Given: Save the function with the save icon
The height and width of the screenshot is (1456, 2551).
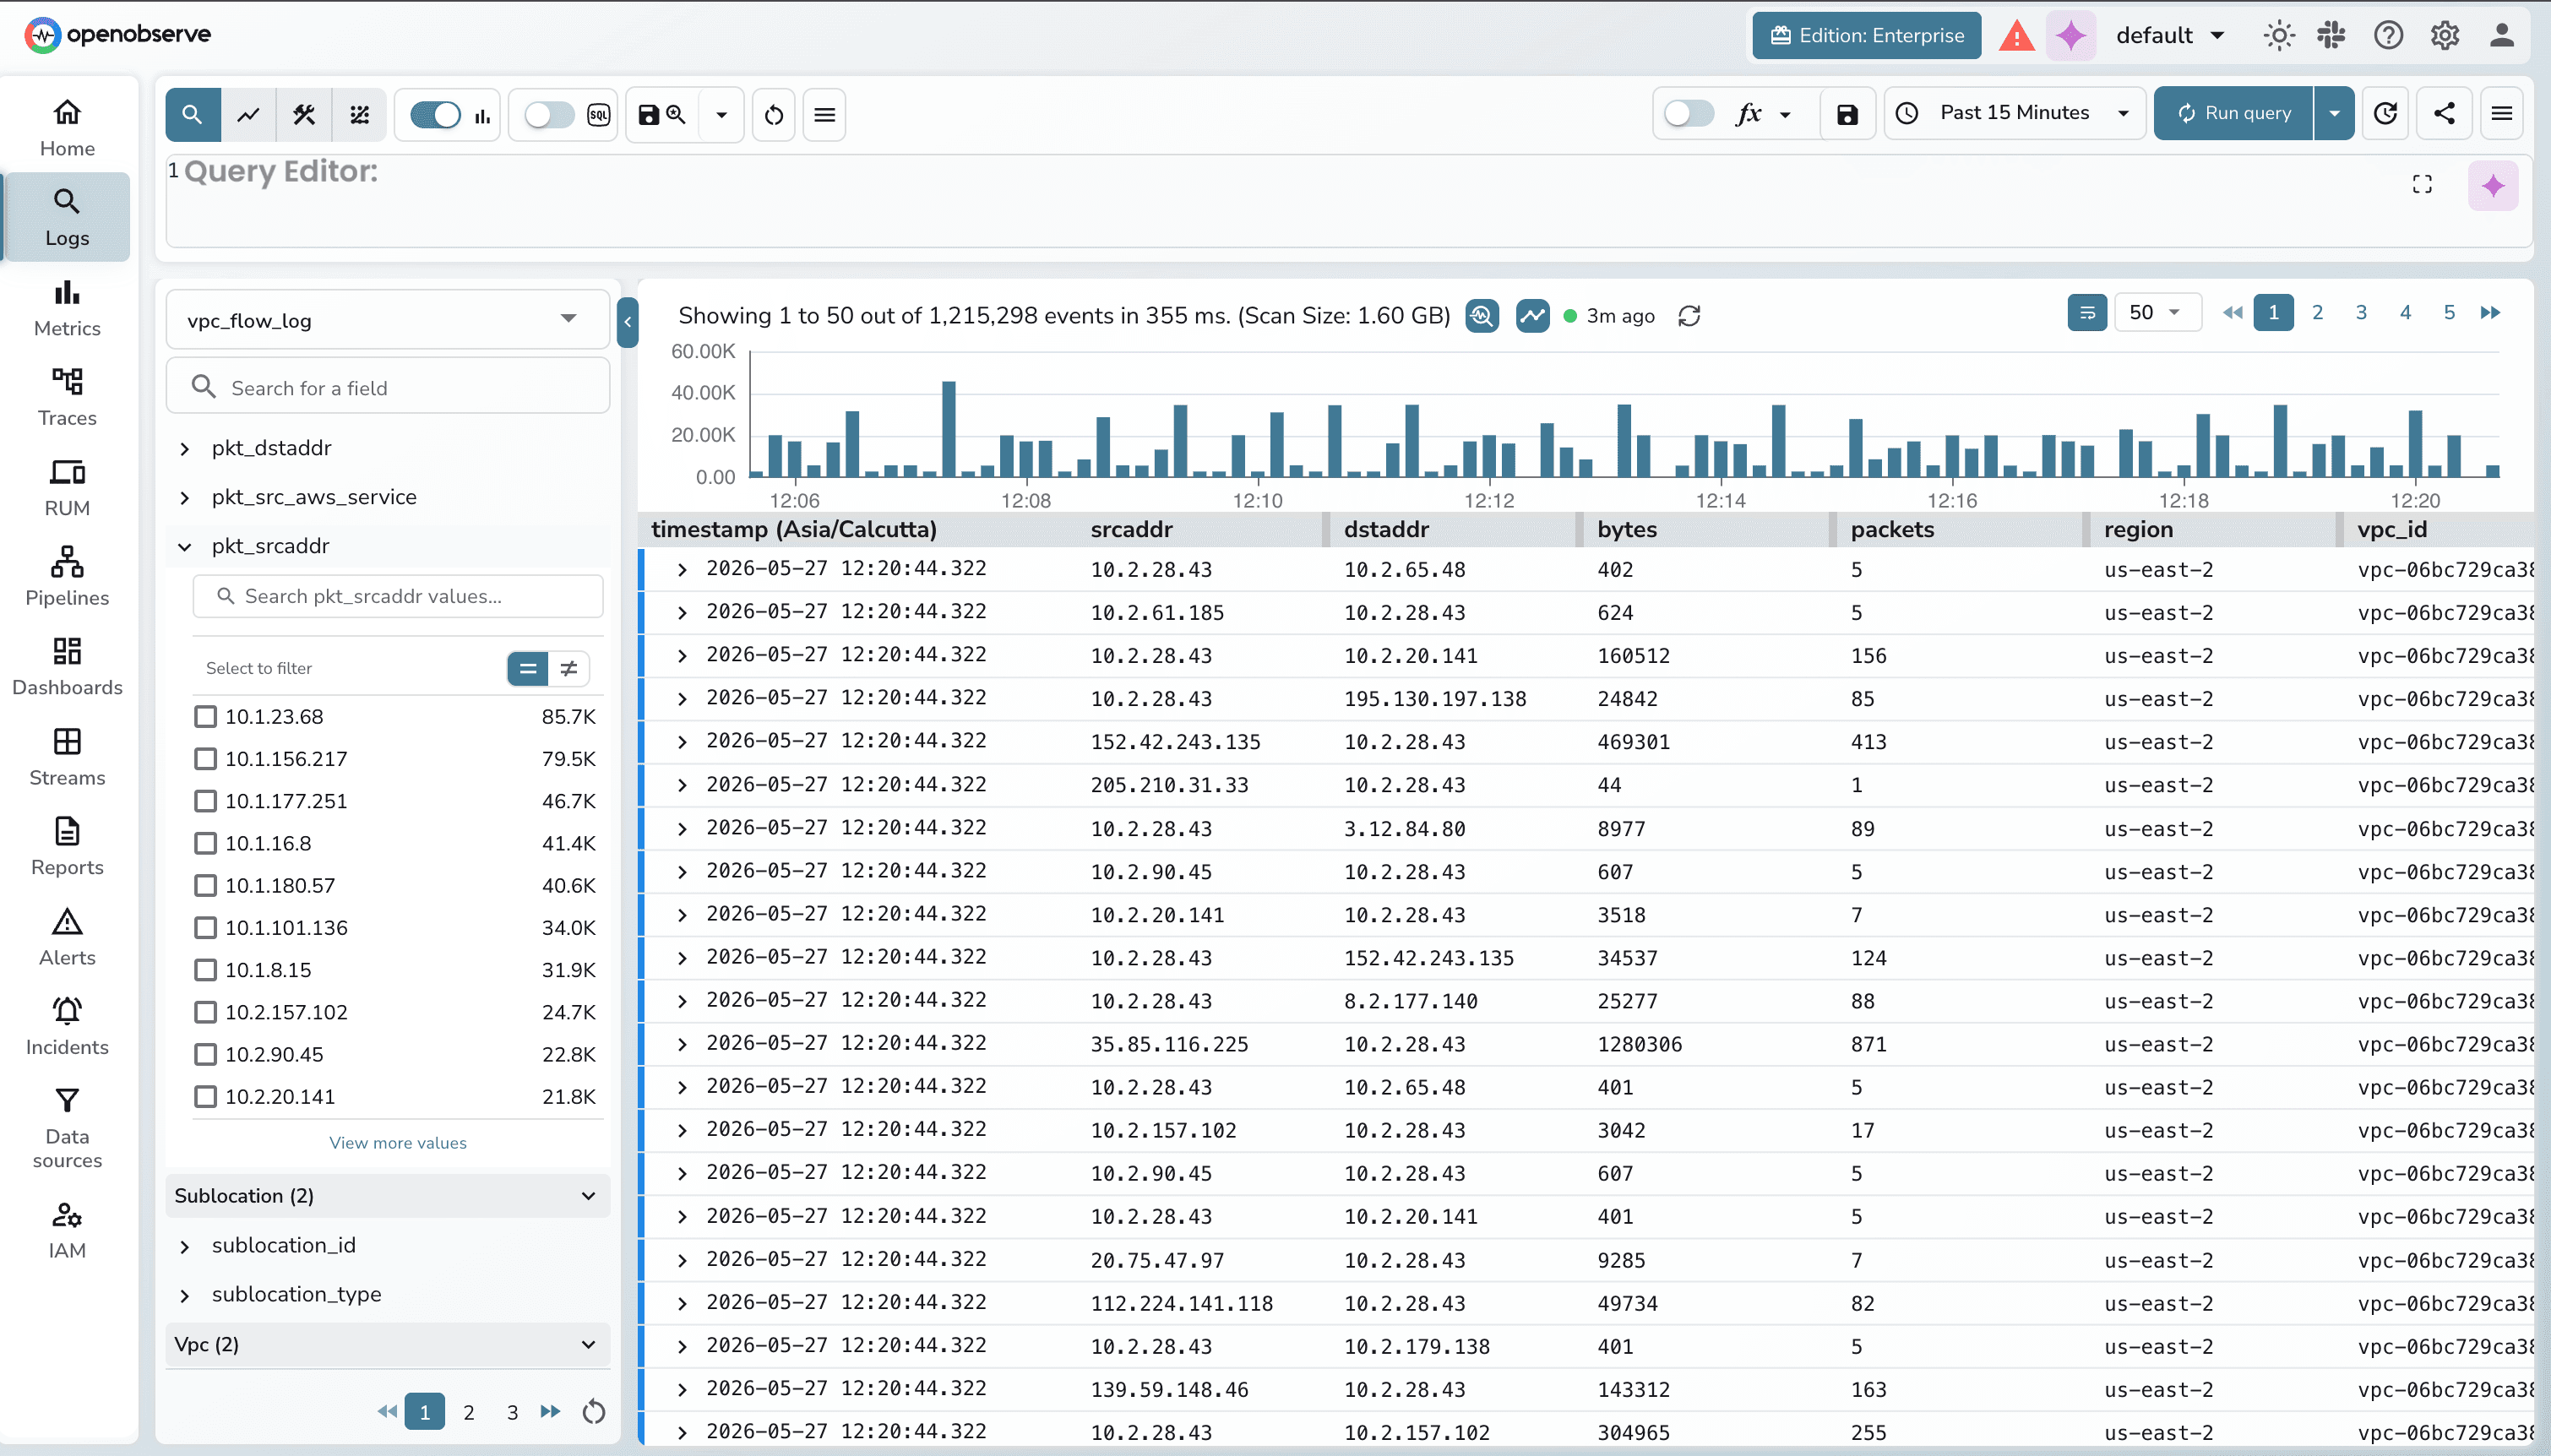Looking at the screenshot, I should pos(1847,115).
